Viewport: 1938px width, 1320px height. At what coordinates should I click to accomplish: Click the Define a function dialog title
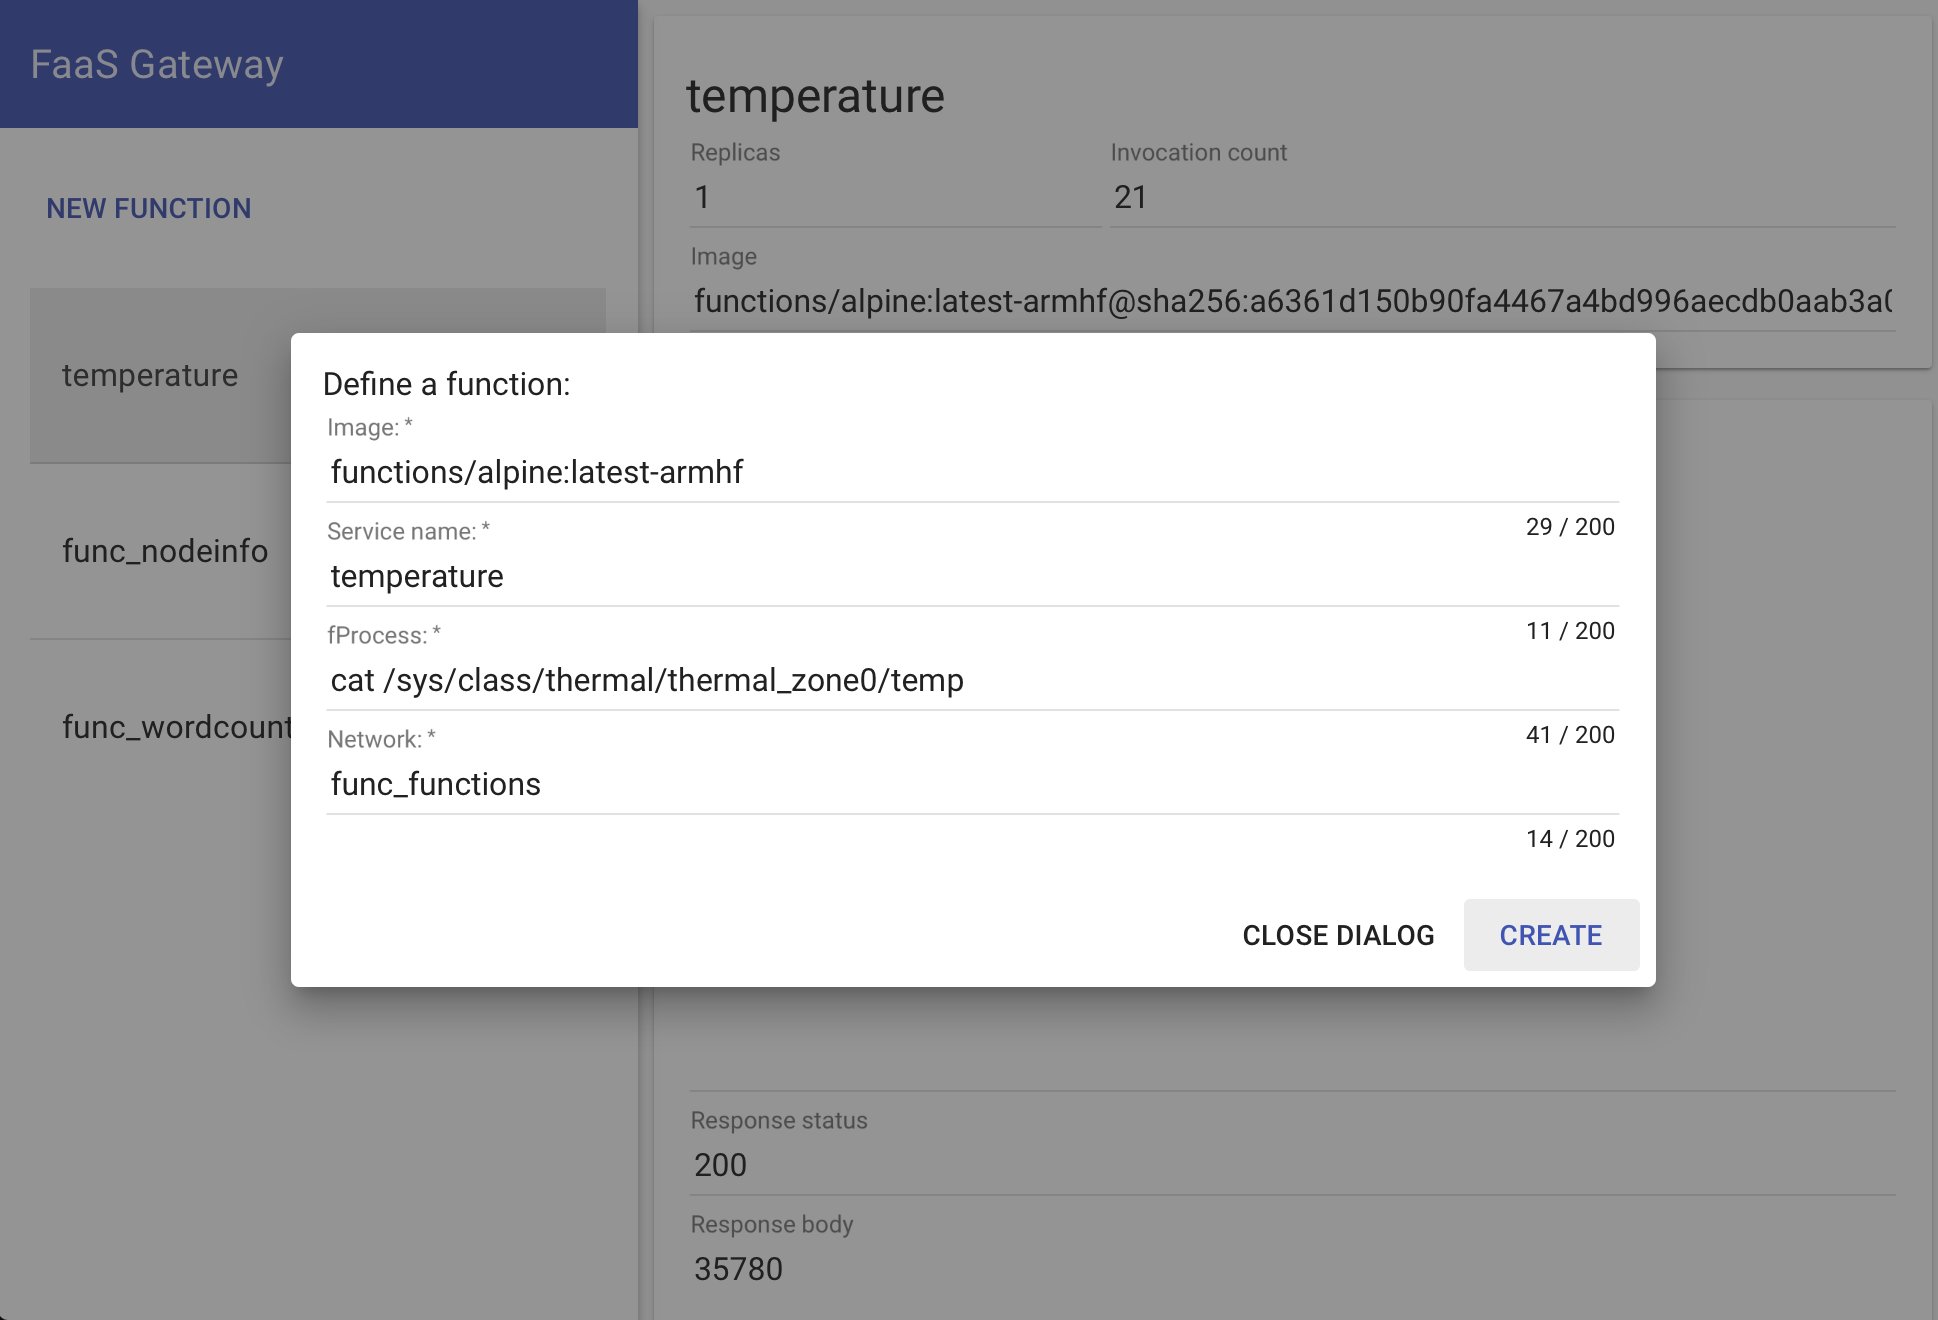click(446, 384)
